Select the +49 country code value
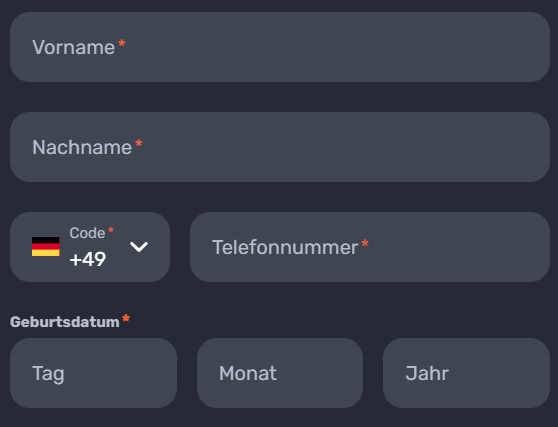The width and height of the screenshot is (558, 427). click(x=88, y=259)
